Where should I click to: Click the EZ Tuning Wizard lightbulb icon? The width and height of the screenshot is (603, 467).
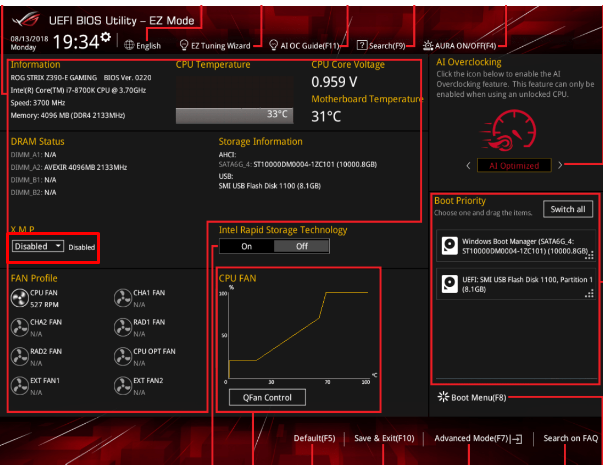(x=184, y=45)
